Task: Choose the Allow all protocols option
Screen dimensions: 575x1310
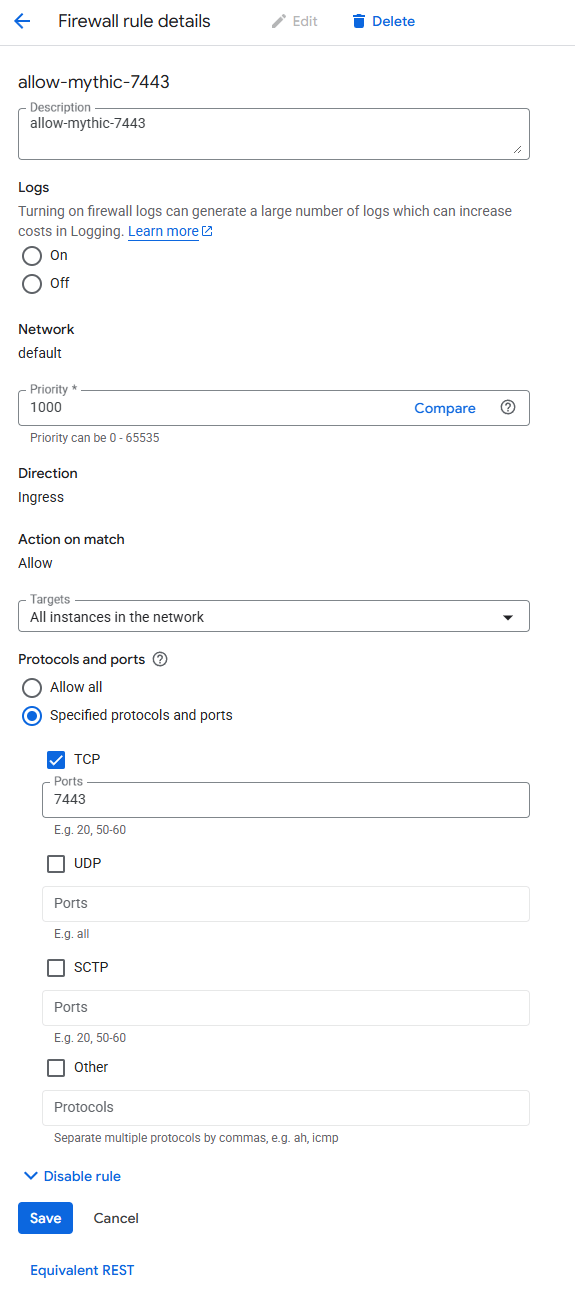Action: click(32, 688)
